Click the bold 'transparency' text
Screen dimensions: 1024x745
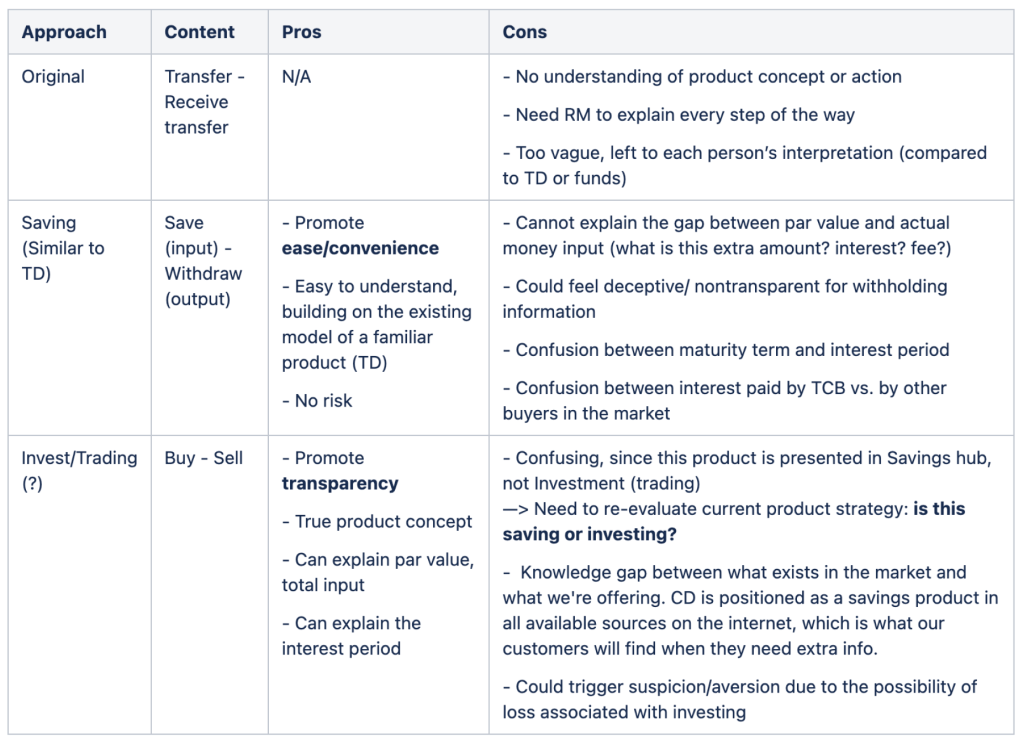[x=340, y=483]
